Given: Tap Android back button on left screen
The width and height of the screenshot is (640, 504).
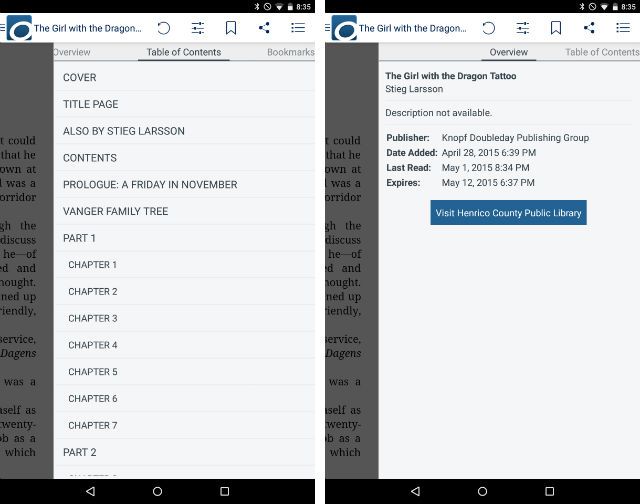Looking at the screenshot, I should tap(91, 491).
